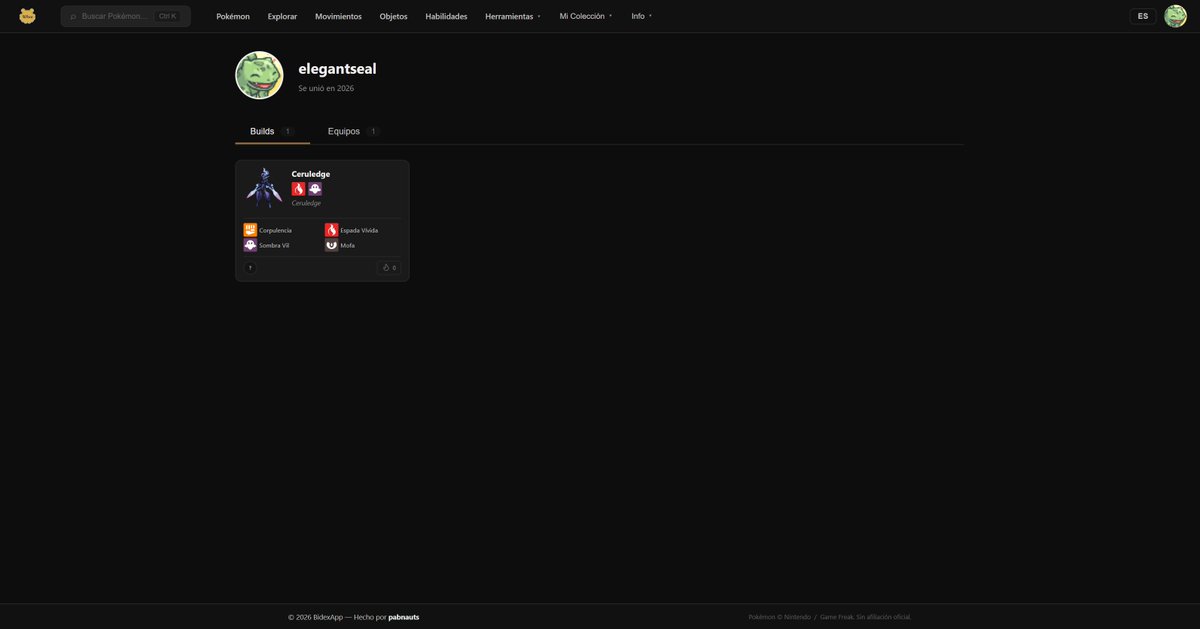
Task: Click the Nintendo / Game Freak disclaimer text
Action: click(830, 617)
